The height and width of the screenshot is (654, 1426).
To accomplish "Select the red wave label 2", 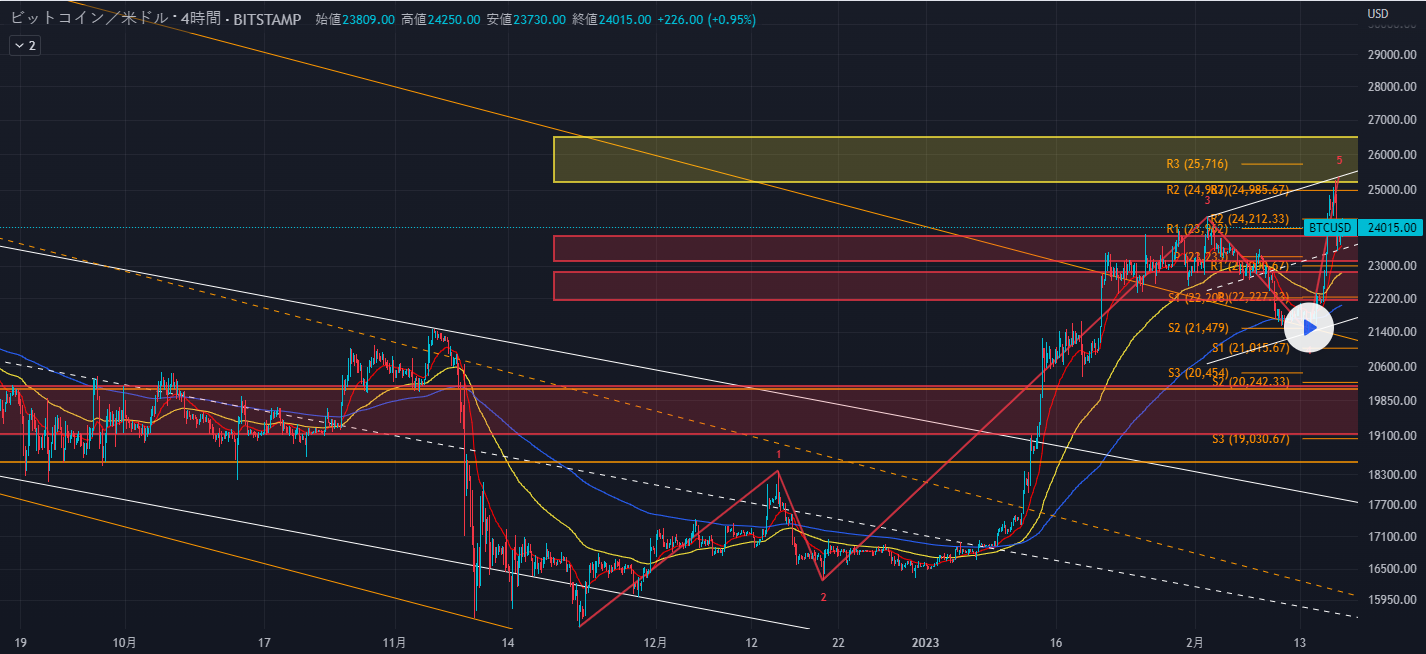I will (x=823, y=597).
